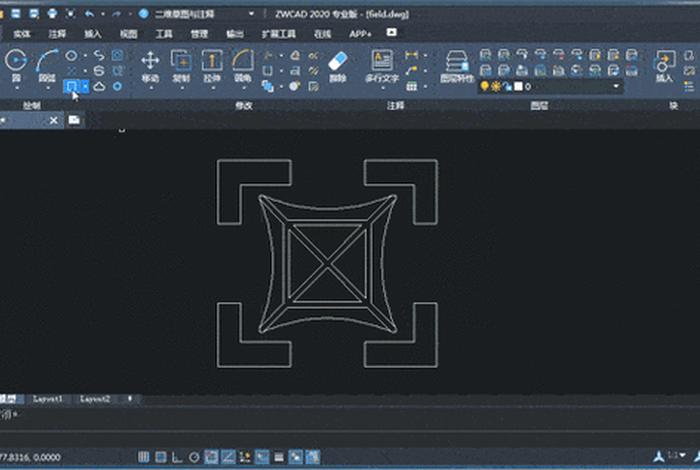Switch to the Layout1 tab
The width and height of the screenshot is (700, 470).
click(x=47, y=399)
